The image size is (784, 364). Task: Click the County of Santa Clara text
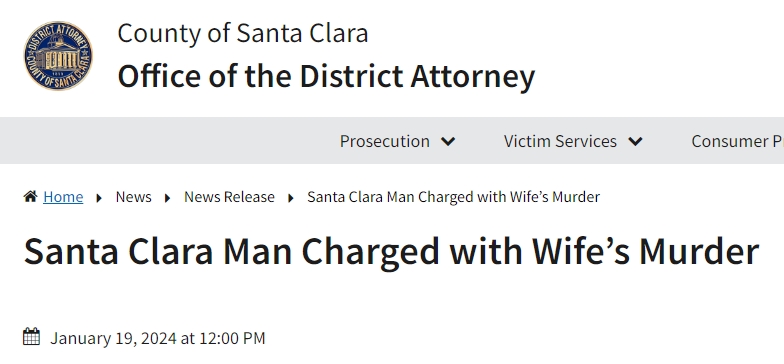click(x=243, y=34)
